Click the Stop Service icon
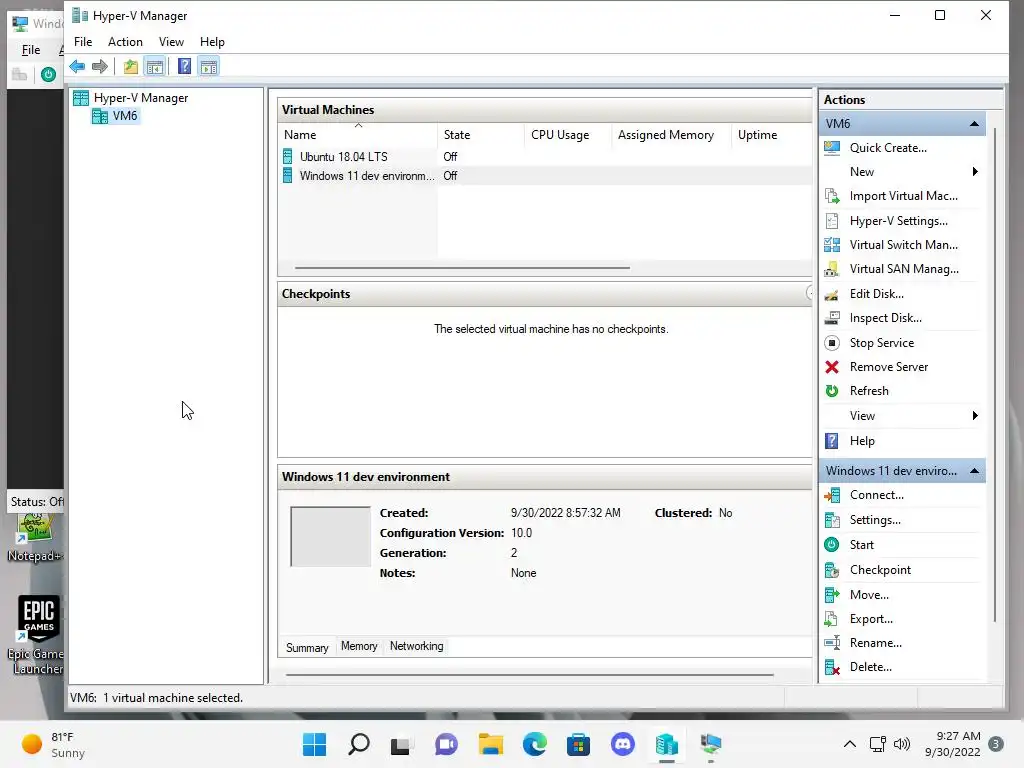1024x768 pixels. click(832, 343)
